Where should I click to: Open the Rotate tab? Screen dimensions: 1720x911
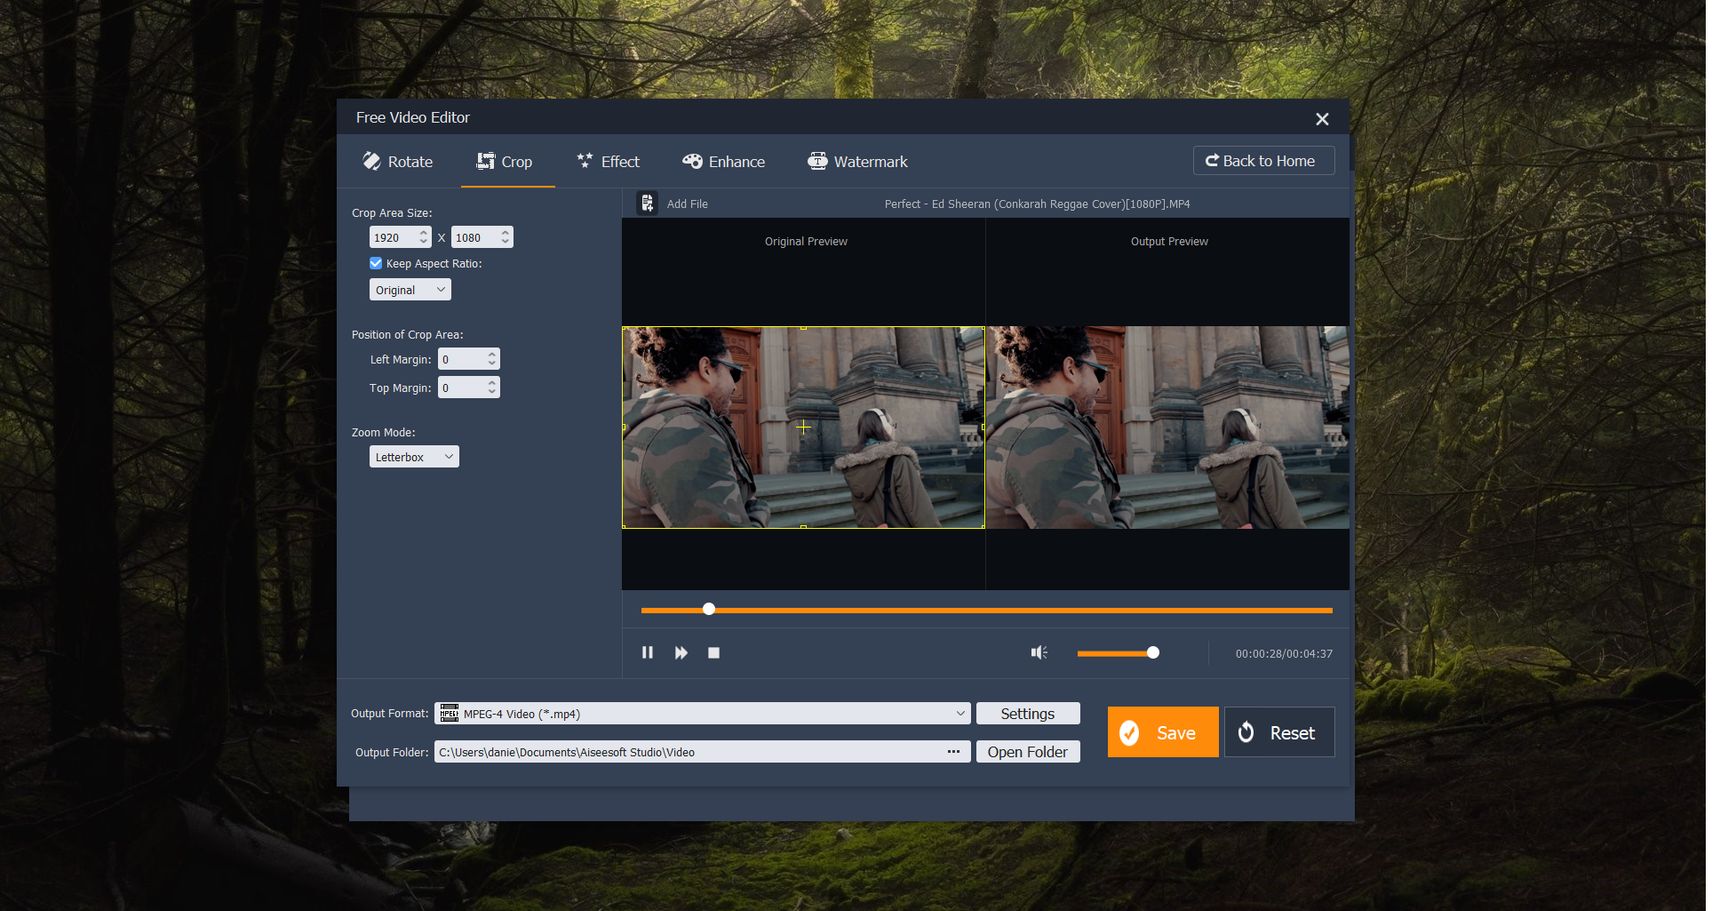pyautogui.click(x=398, y=161)
